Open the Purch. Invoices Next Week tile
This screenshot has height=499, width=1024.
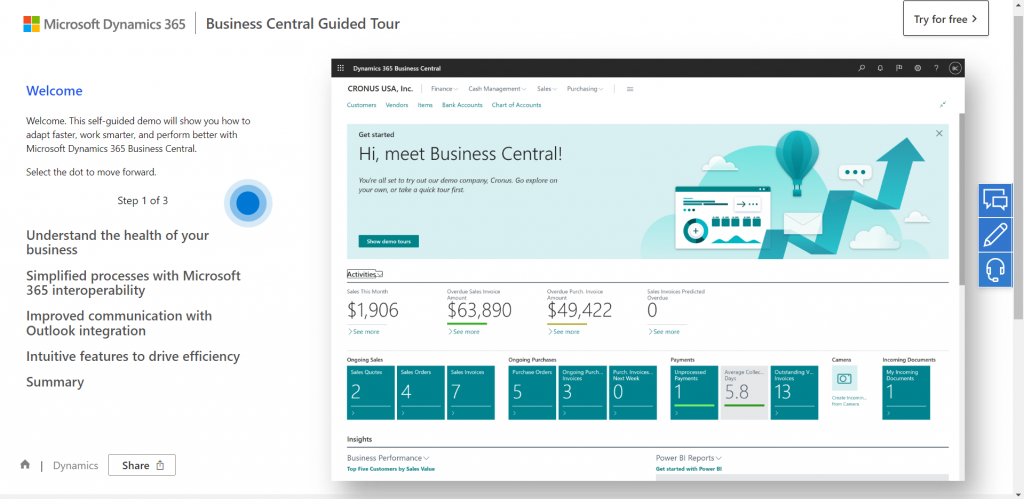633,393
